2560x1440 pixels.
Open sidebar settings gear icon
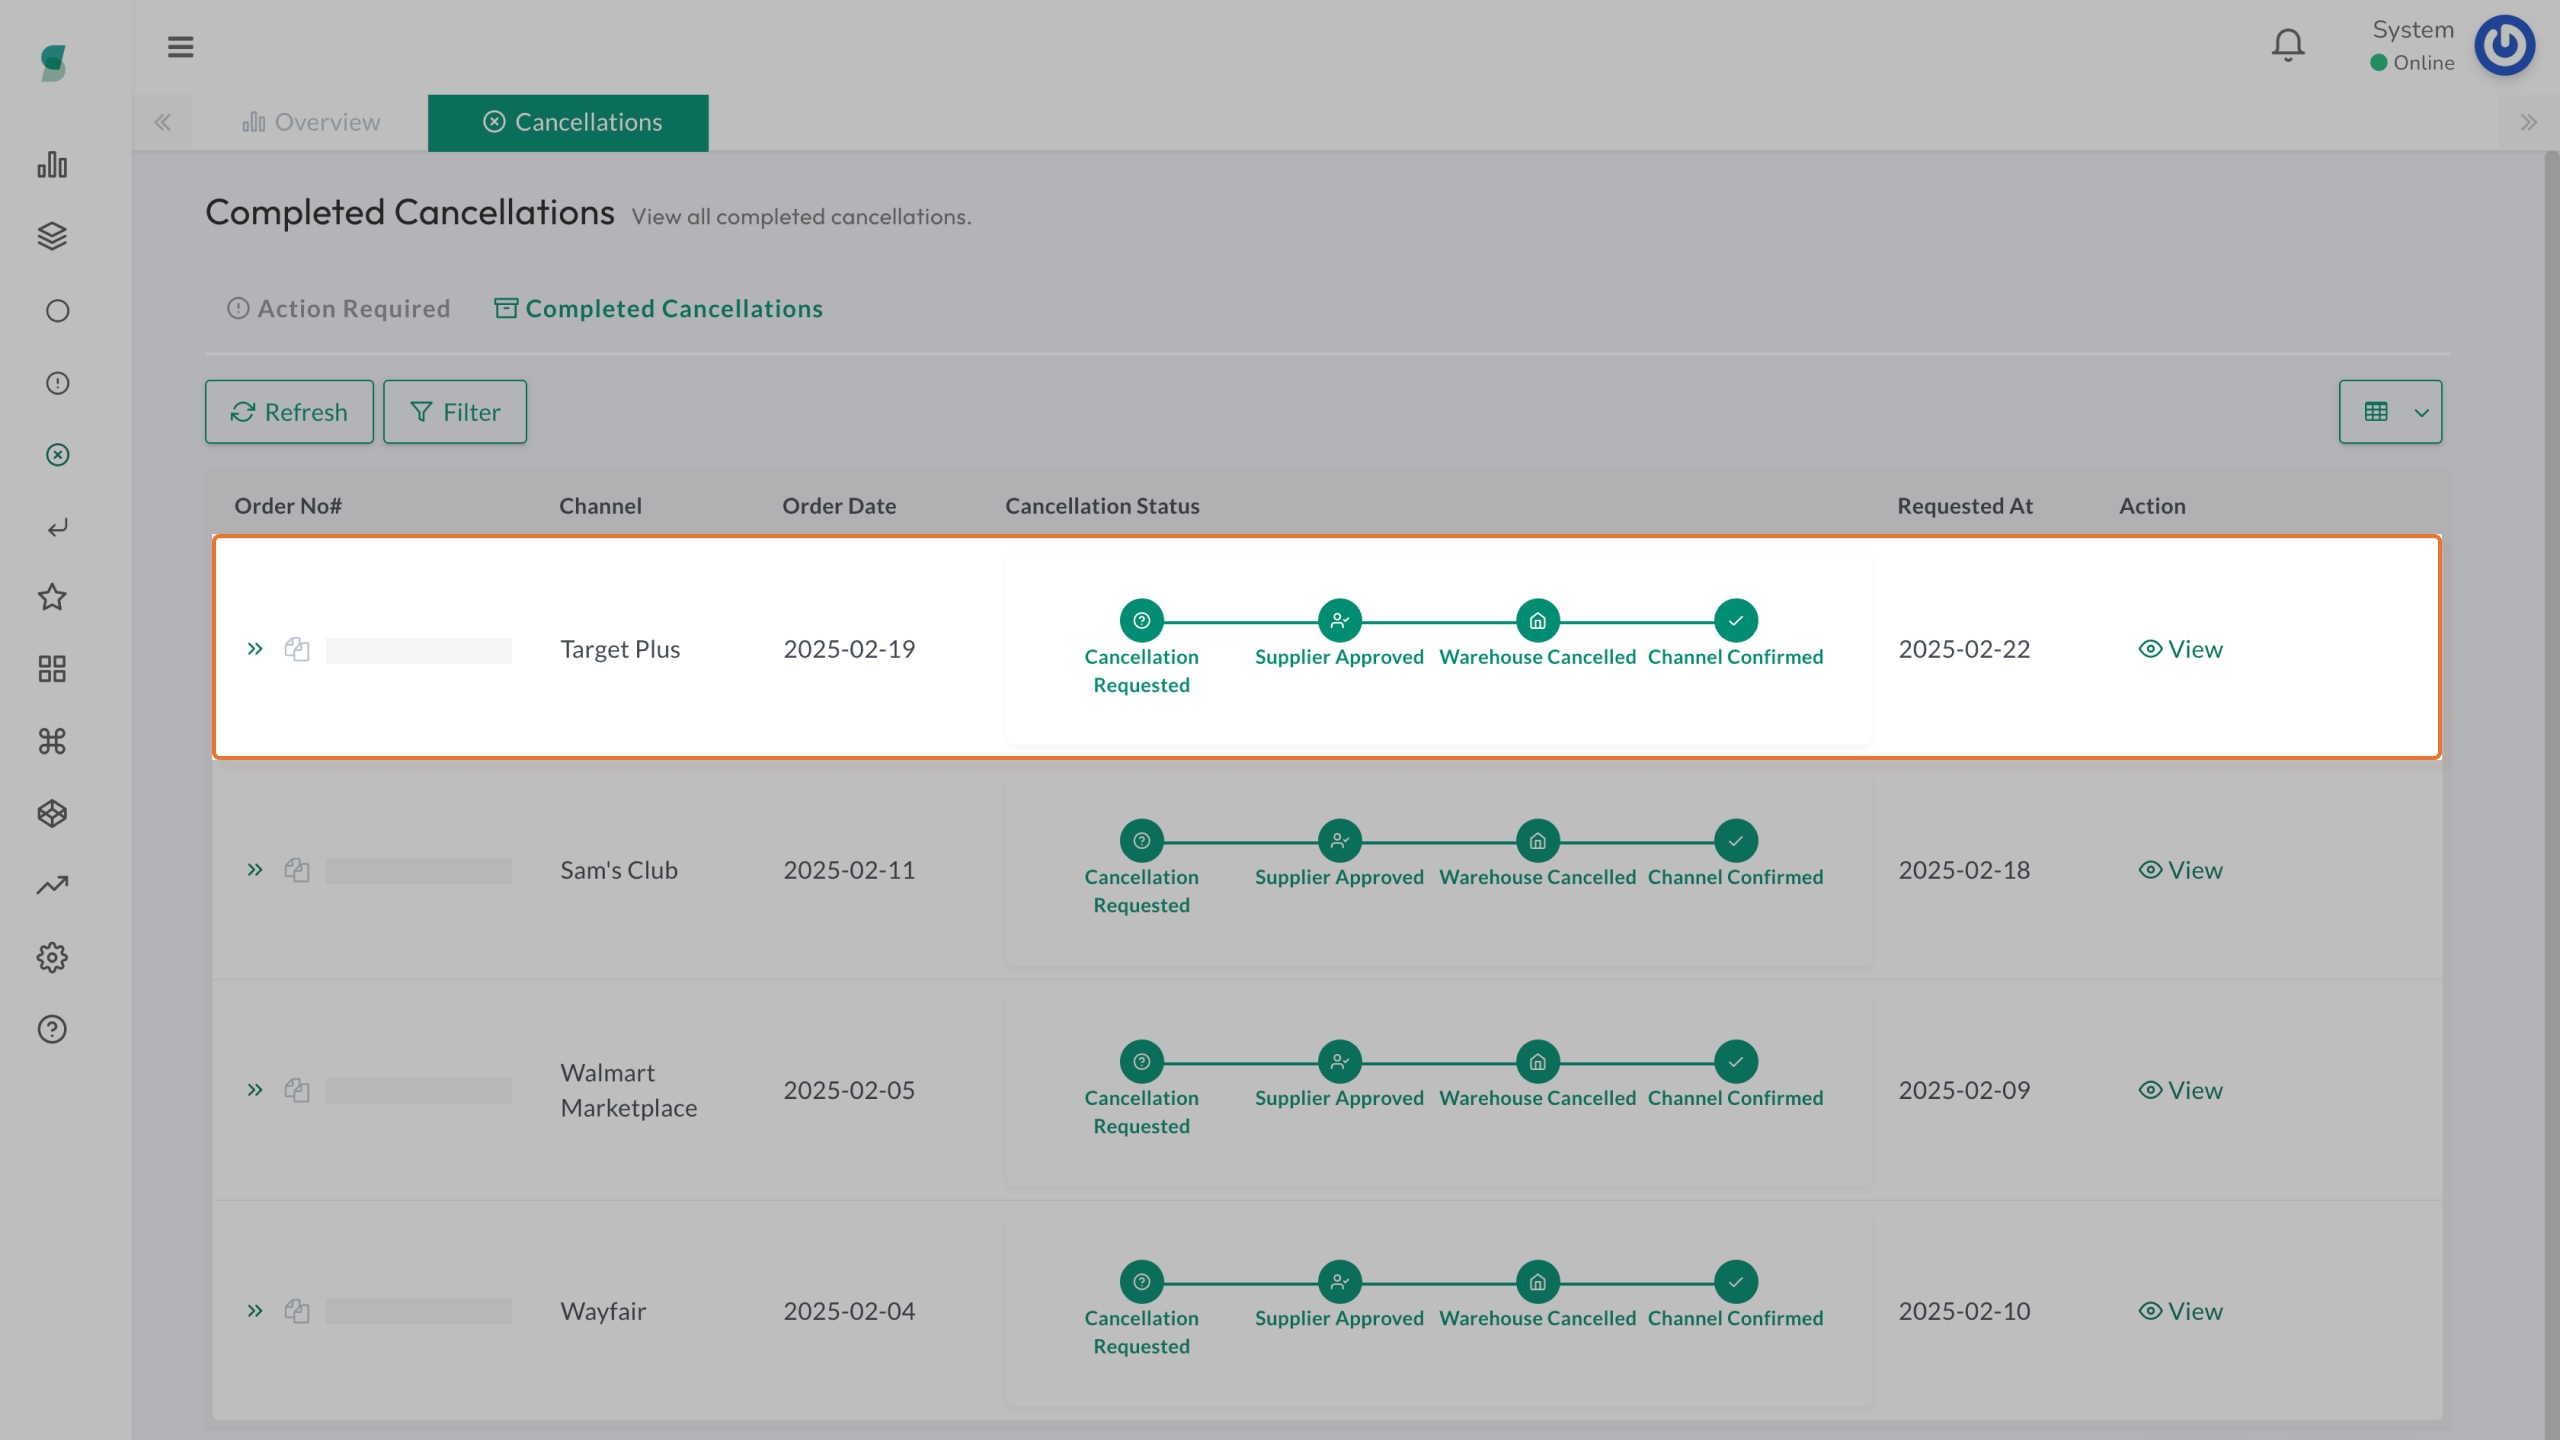pyautogui.click(x=52, y=957)
